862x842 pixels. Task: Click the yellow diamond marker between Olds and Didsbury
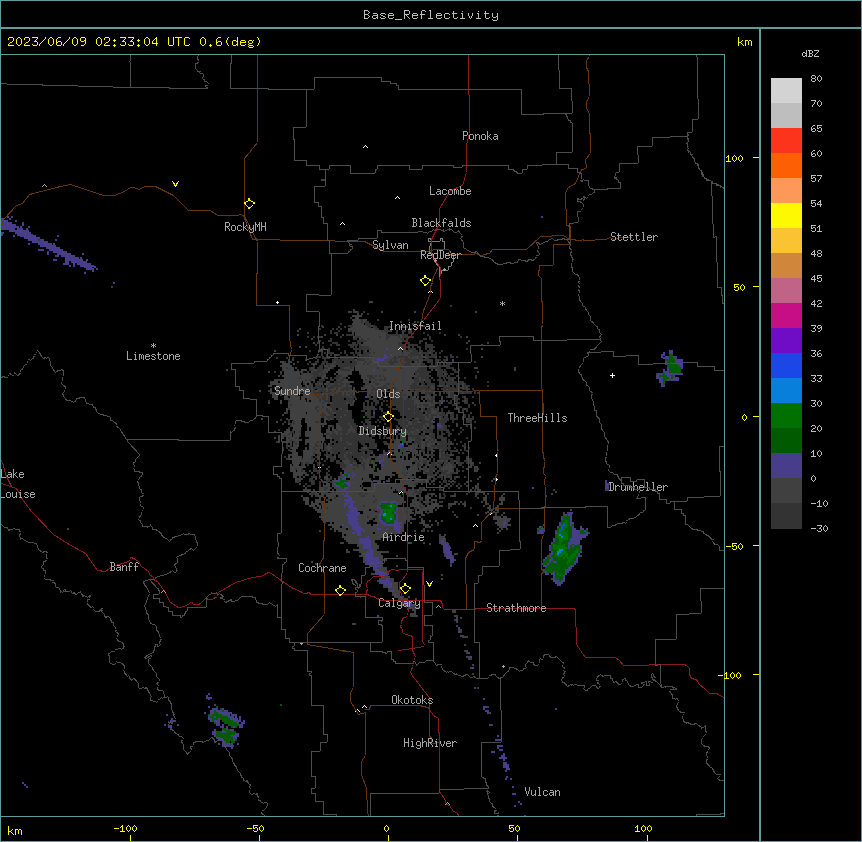pyautogui.click(x=388, y=417)
